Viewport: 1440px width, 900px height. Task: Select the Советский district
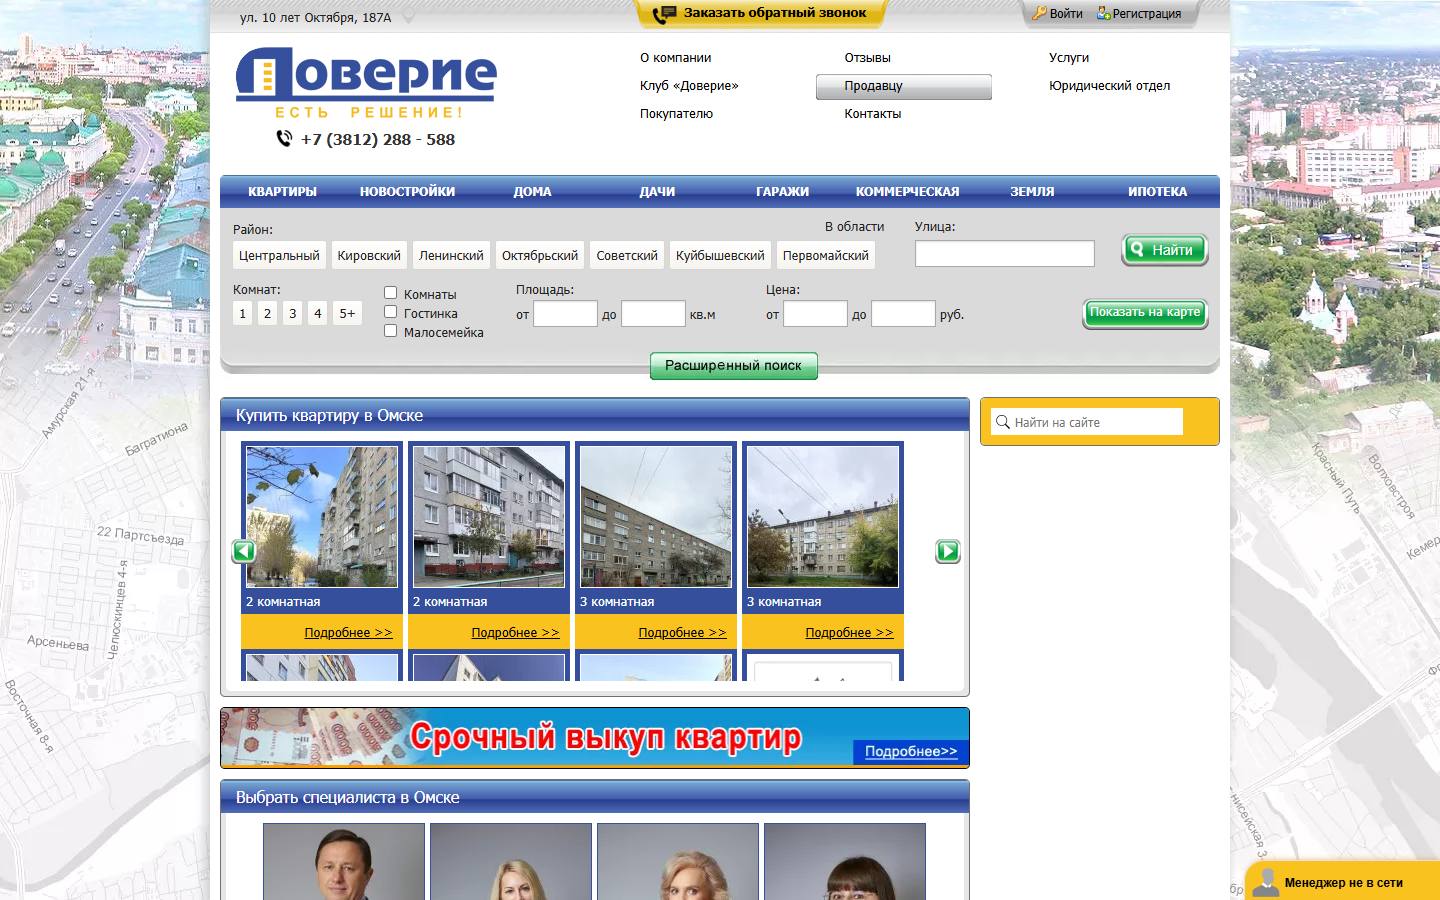click(x=627, y=255)
